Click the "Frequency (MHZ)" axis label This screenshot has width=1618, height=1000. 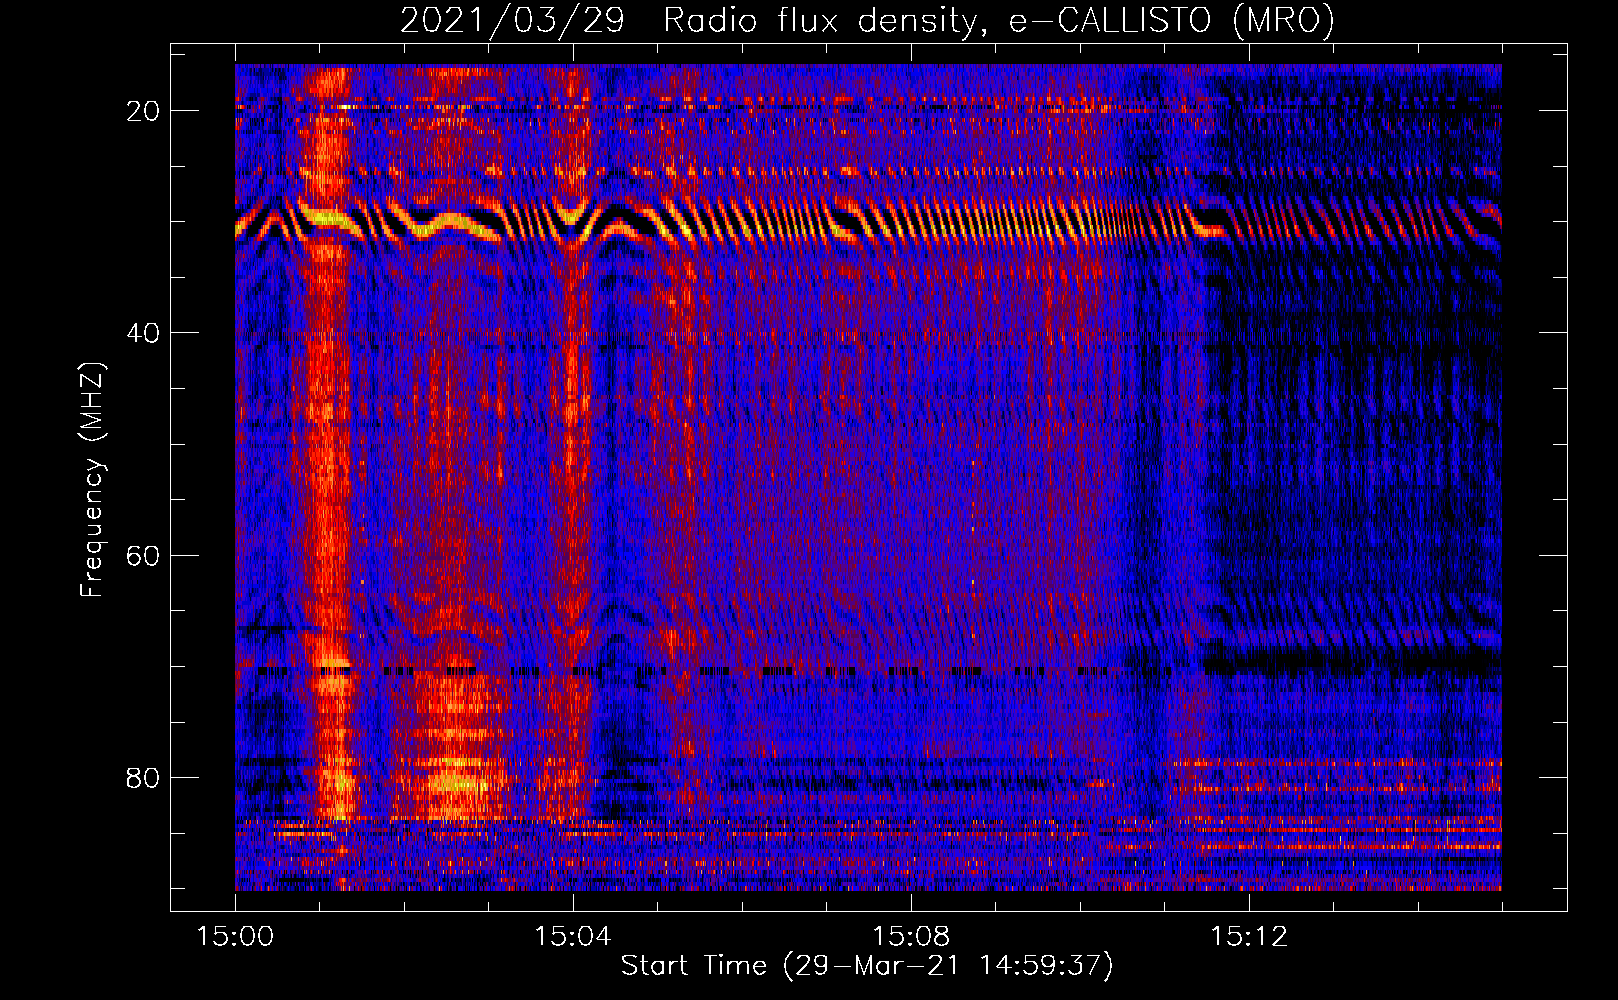click(91, 480)
